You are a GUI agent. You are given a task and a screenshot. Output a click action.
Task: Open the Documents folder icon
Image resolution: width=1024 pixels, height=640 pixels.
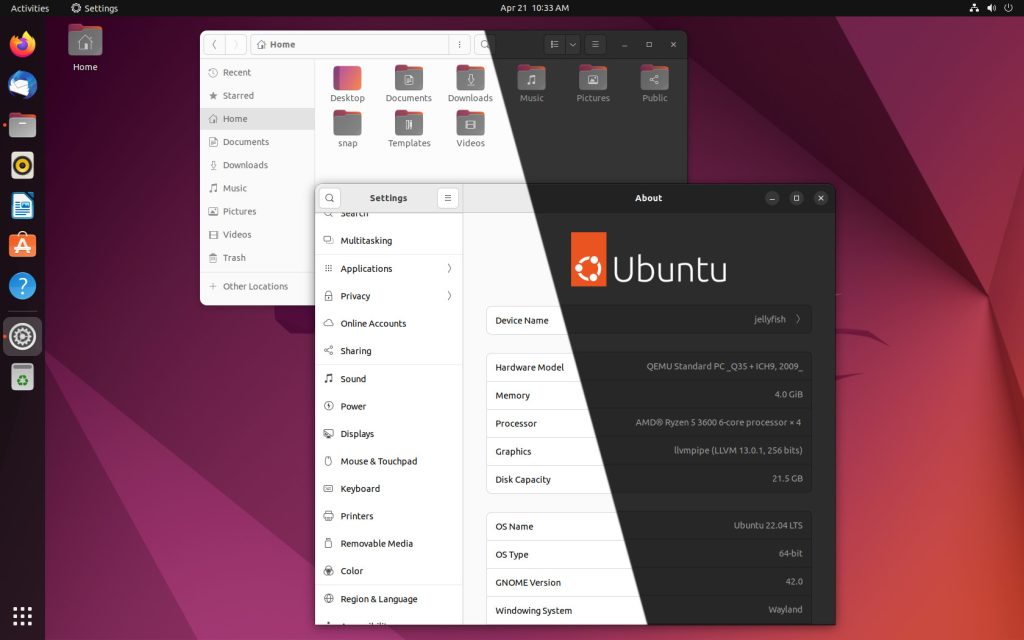[x=408, y=79]
